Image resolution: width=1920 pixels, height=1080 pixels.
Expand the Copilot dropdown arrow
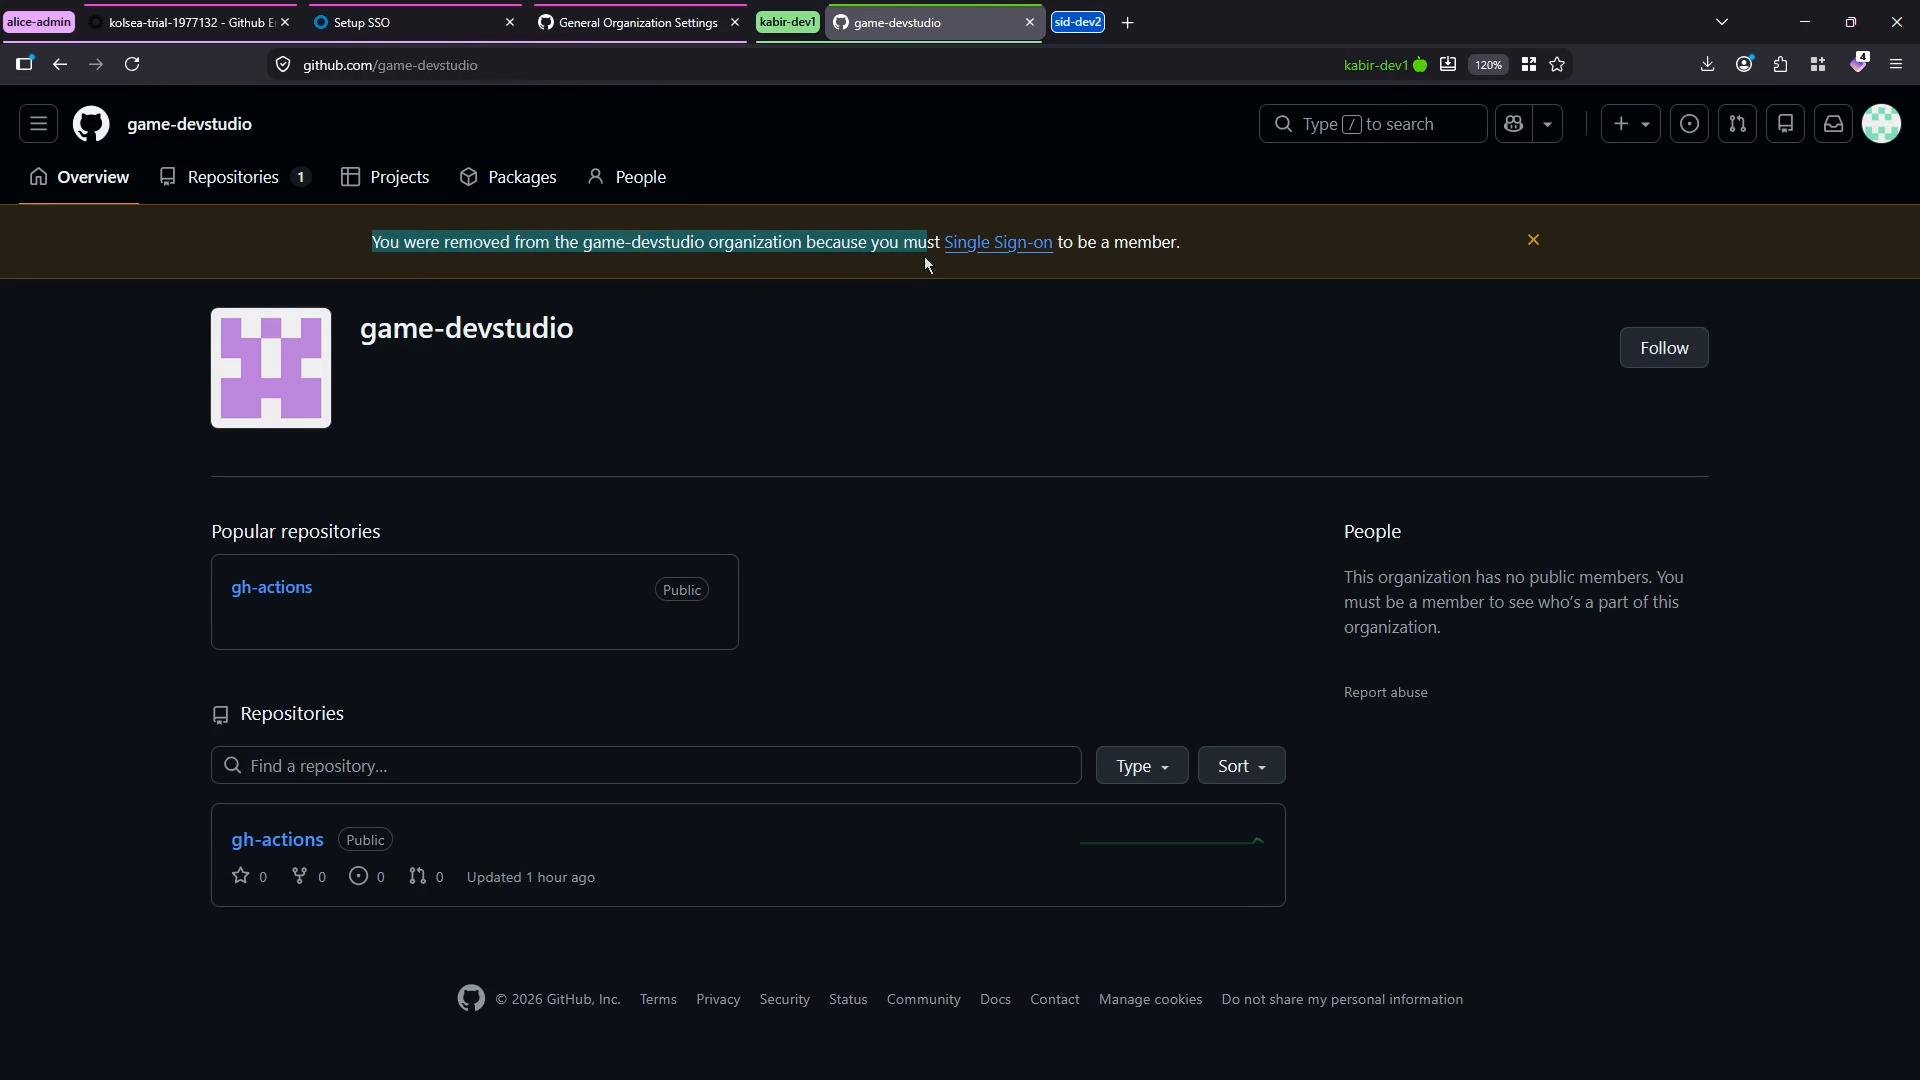pyautogui.click(x=1547, y=124)
